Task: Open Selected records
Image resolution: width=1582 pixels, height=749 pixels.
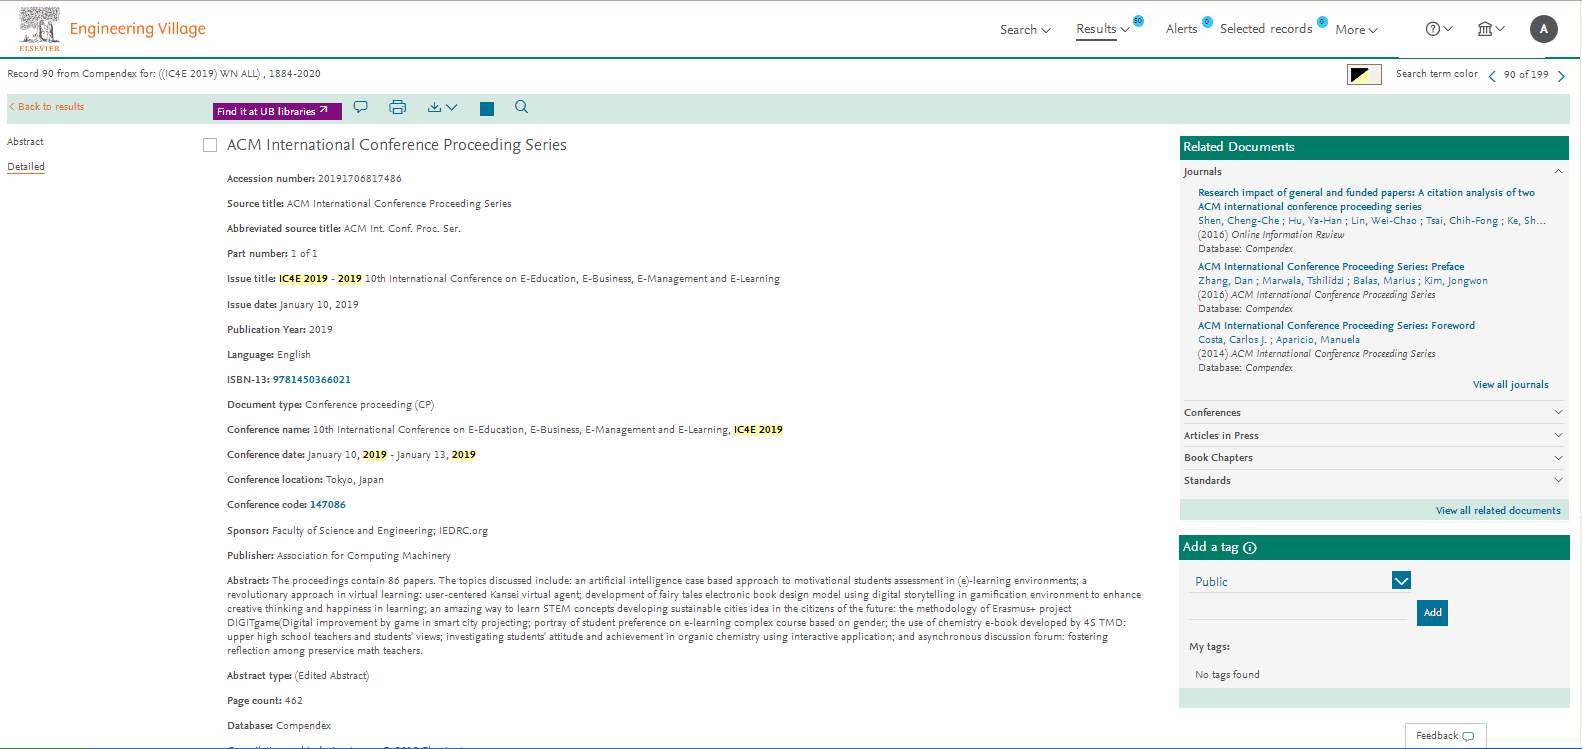Action: click(1266, 29)
